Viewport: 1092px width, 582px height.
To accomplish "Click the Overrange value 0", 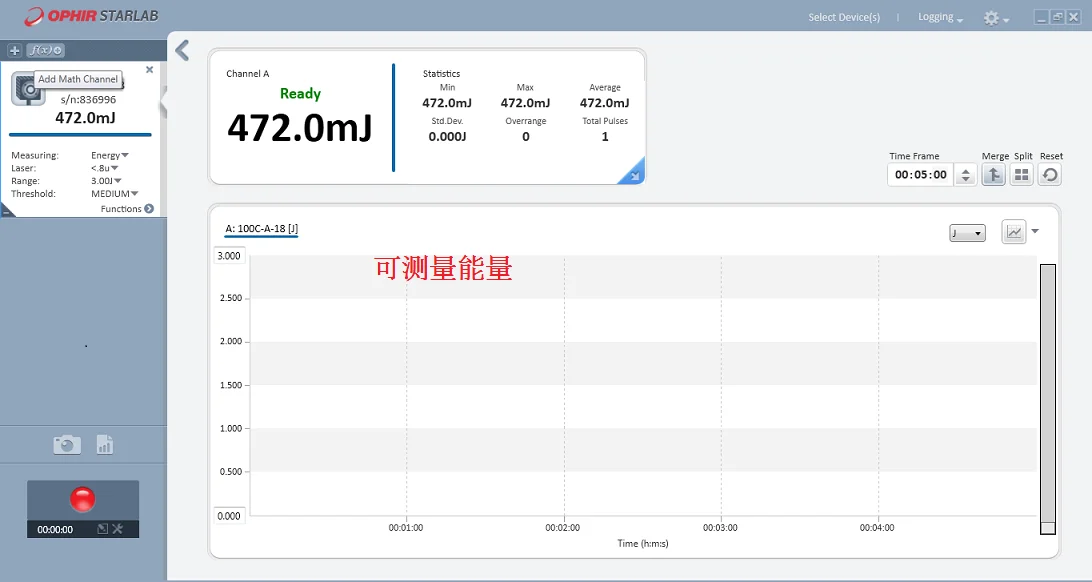I will [x=526, y=136].
